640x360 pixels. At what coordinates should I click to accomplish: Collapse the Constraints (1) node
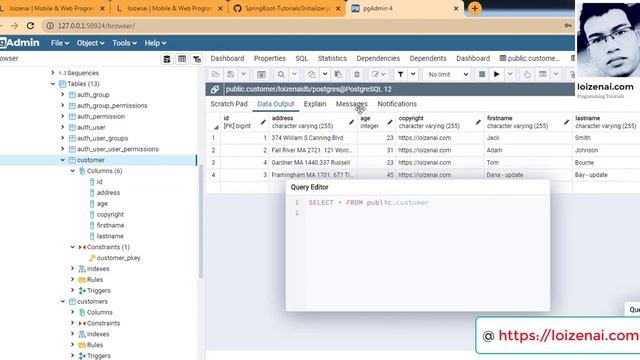tap(72, 247)
